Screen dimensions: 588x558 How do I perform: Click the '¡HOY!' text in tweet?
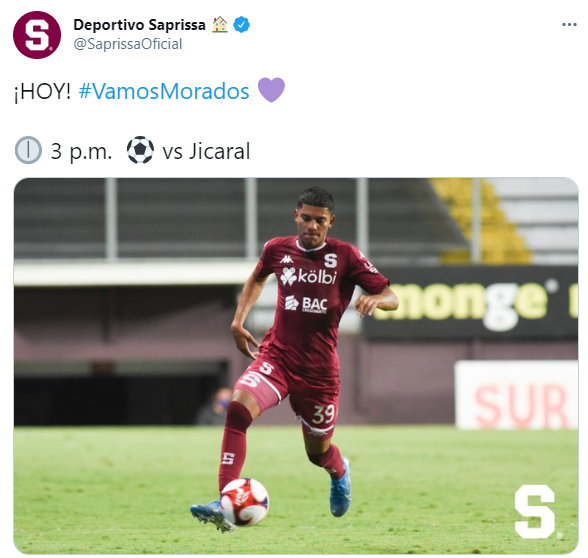[x=42, y=91]
